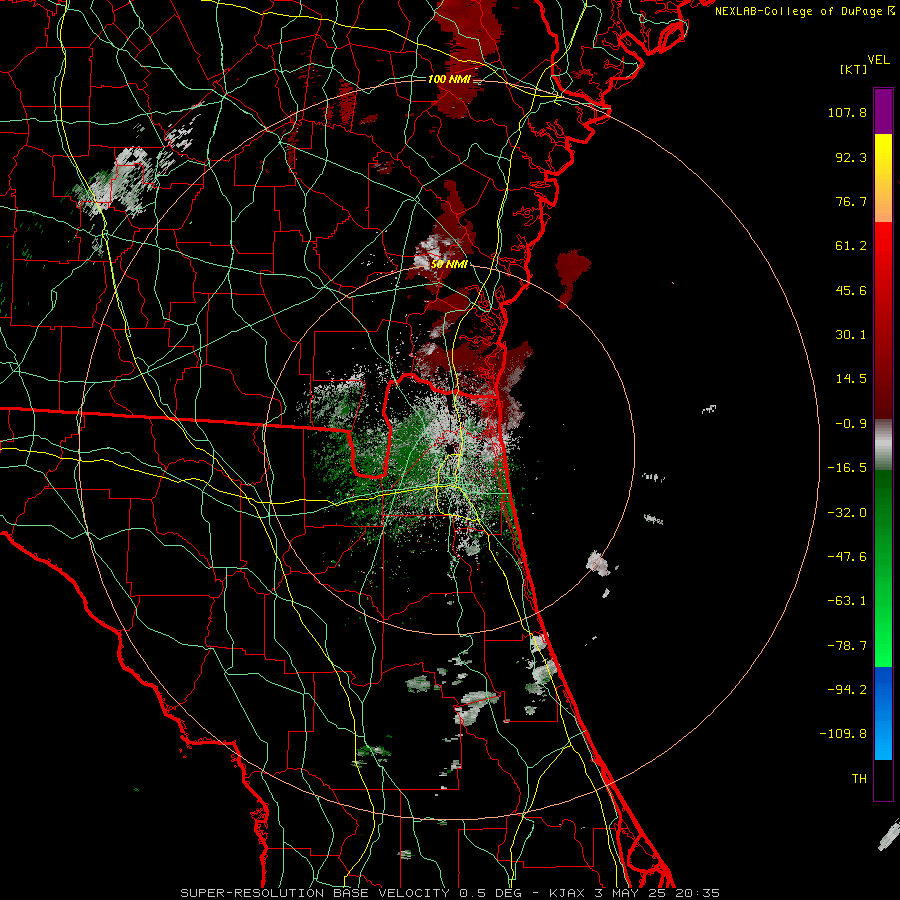The height and width of the screenshot is (900, 900).
Task: Click the -0.9 velocity scale value
Action: pyautogui.click(x=851, y=424)
